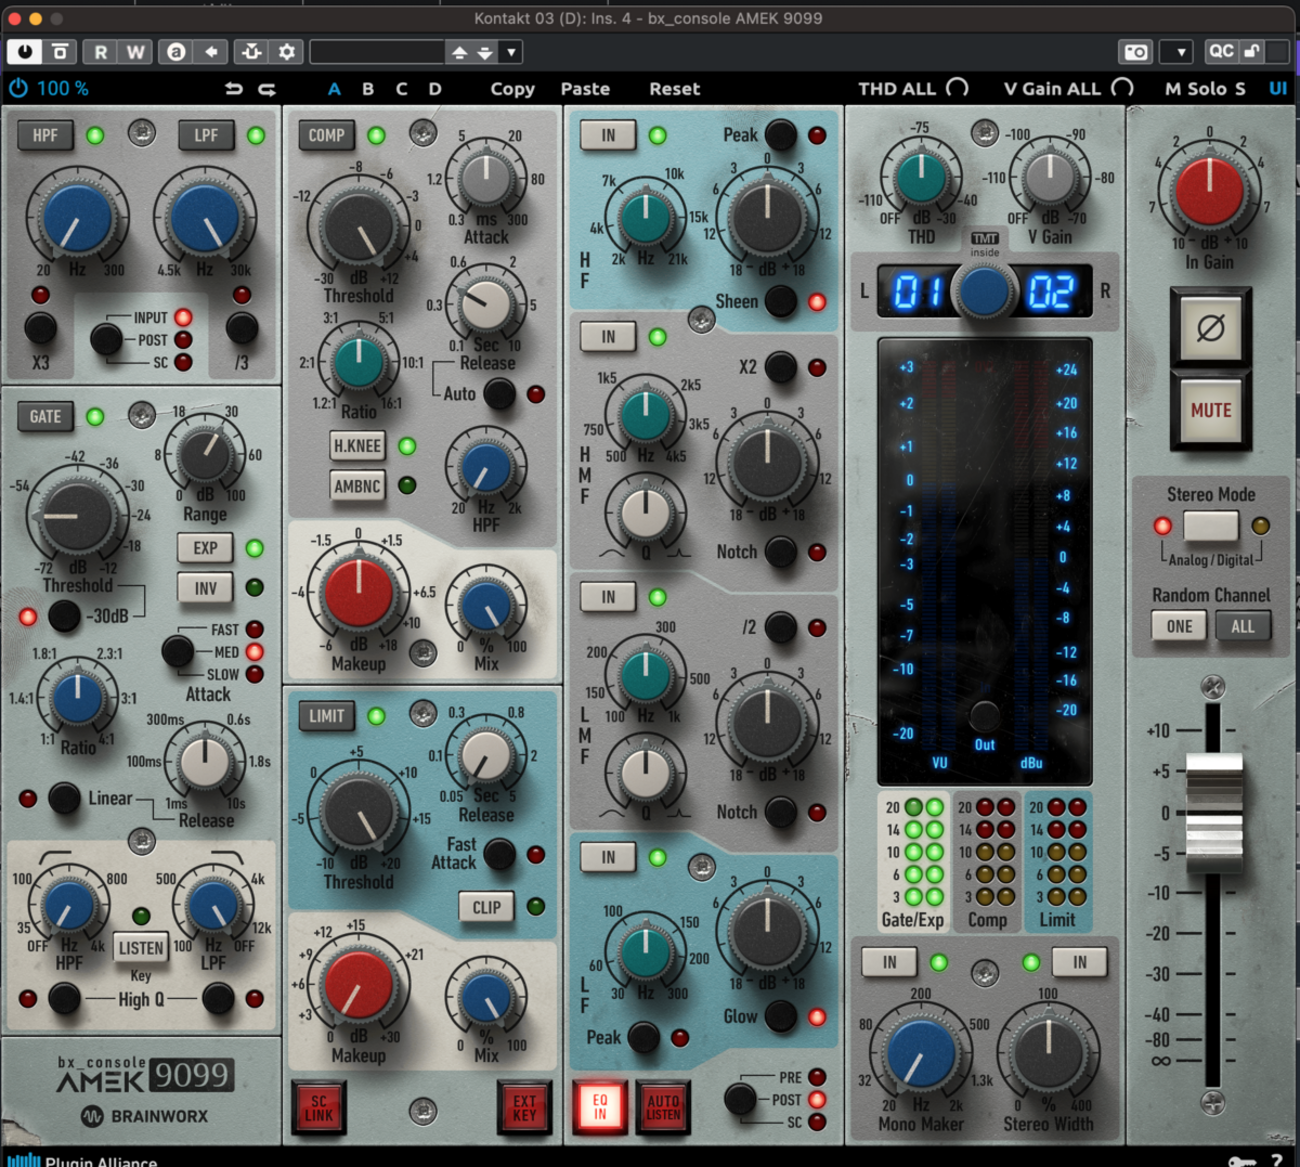Enable the R read automation button
The width and height of the screenshot is (1300, 1167).
(101, 52)
